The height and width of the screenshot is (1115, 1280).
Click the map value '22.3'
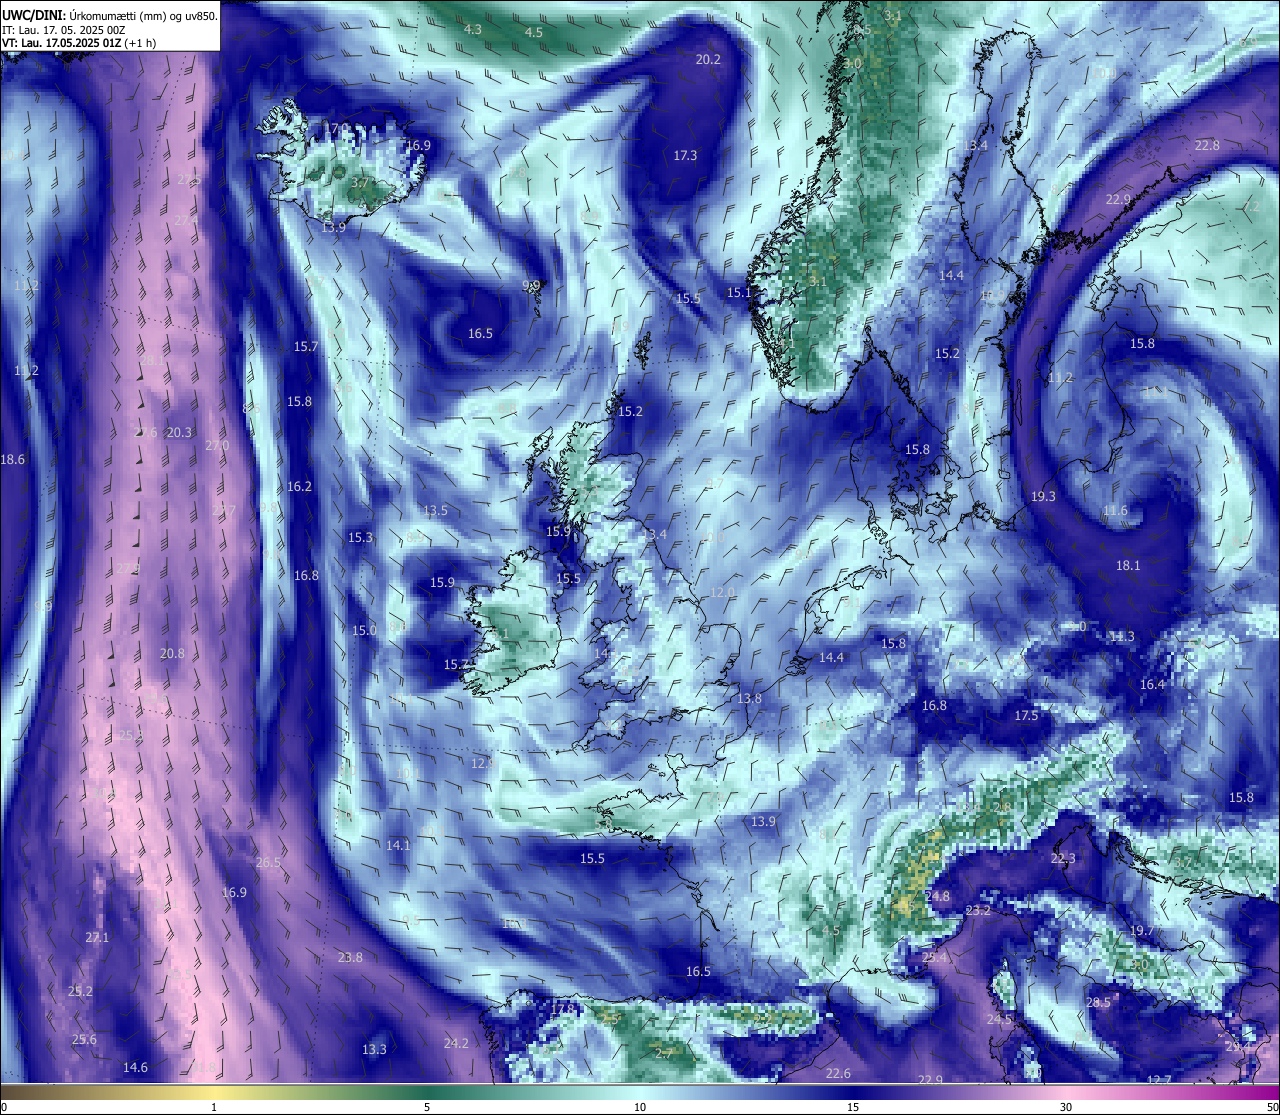1063,859
